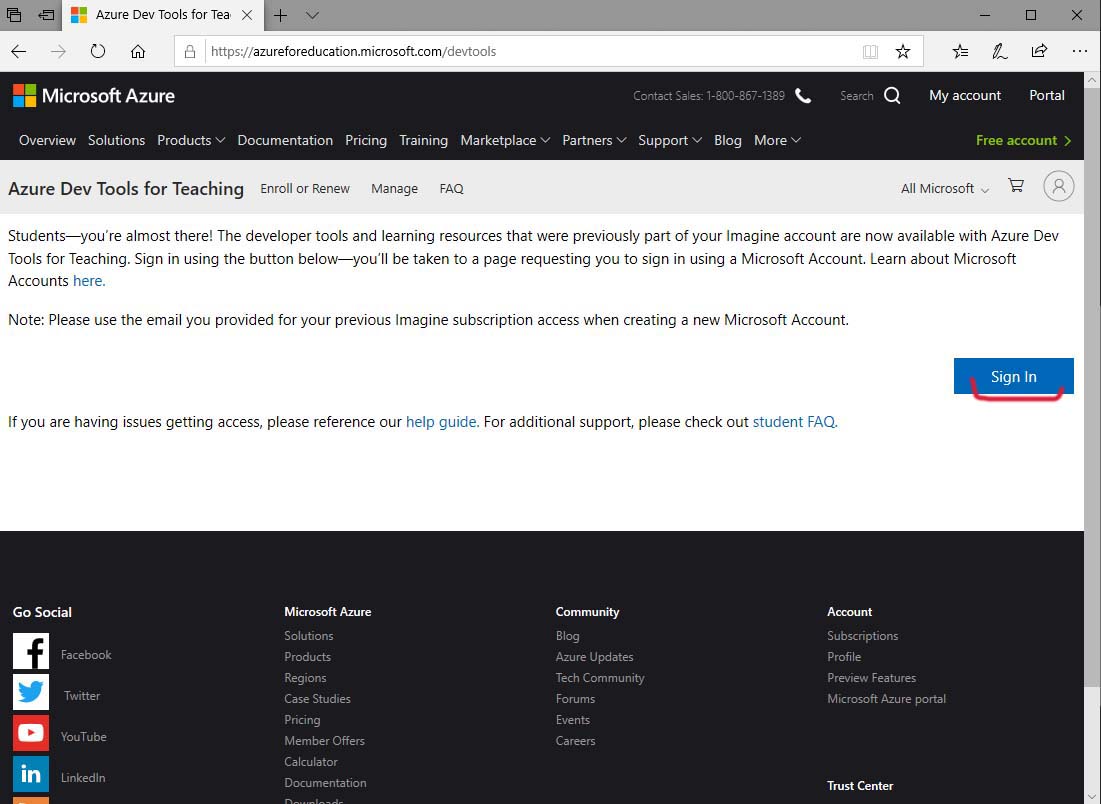Set these tabs aside icon
This screenshot has width=1101, height=804.
pyautogui.click(x=46, y=15)
